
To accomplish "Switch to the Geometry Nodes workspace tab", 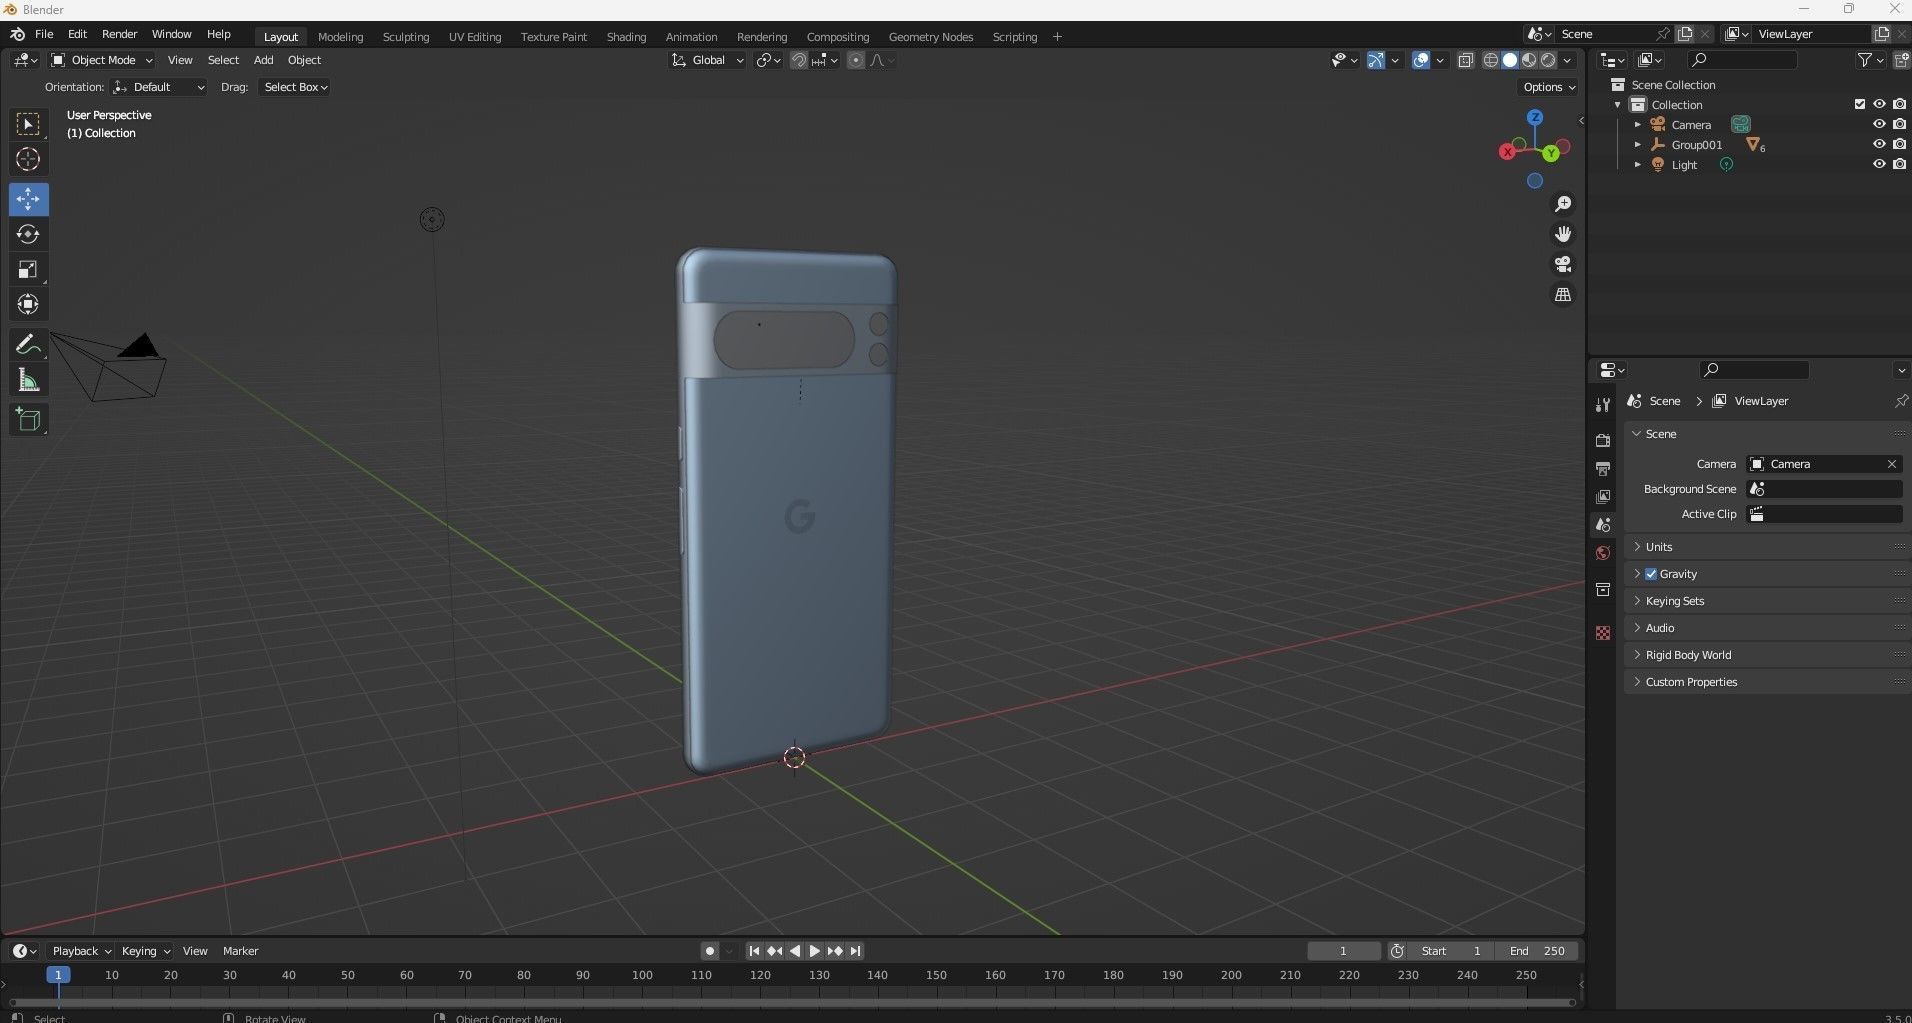I will coord(930,37).
